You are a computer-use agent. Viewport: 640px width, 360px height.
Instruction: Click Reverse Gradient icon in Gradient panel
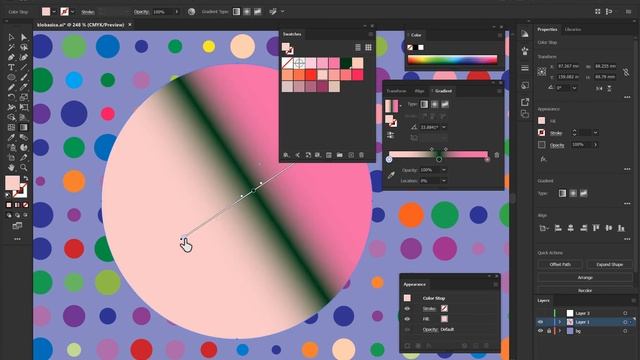pyautogui.click(x=391, y=135)
